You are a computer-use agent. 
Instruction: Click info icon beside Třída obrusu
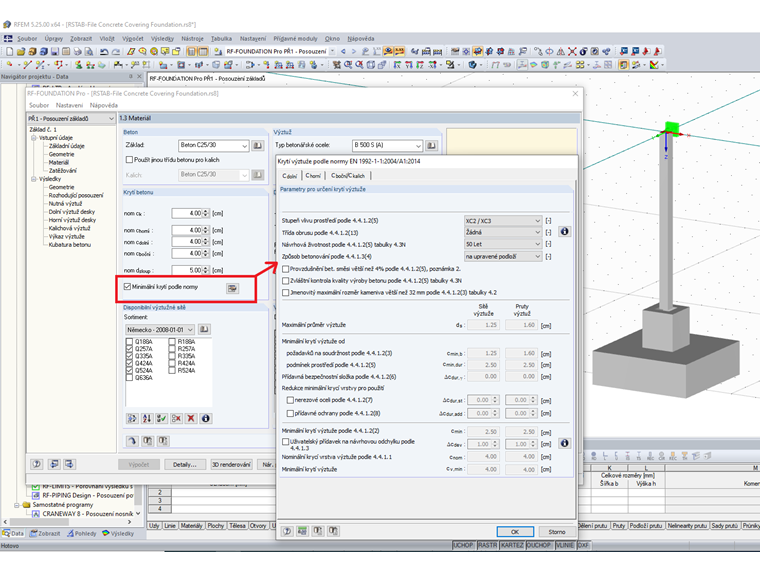tap(564, 232)
